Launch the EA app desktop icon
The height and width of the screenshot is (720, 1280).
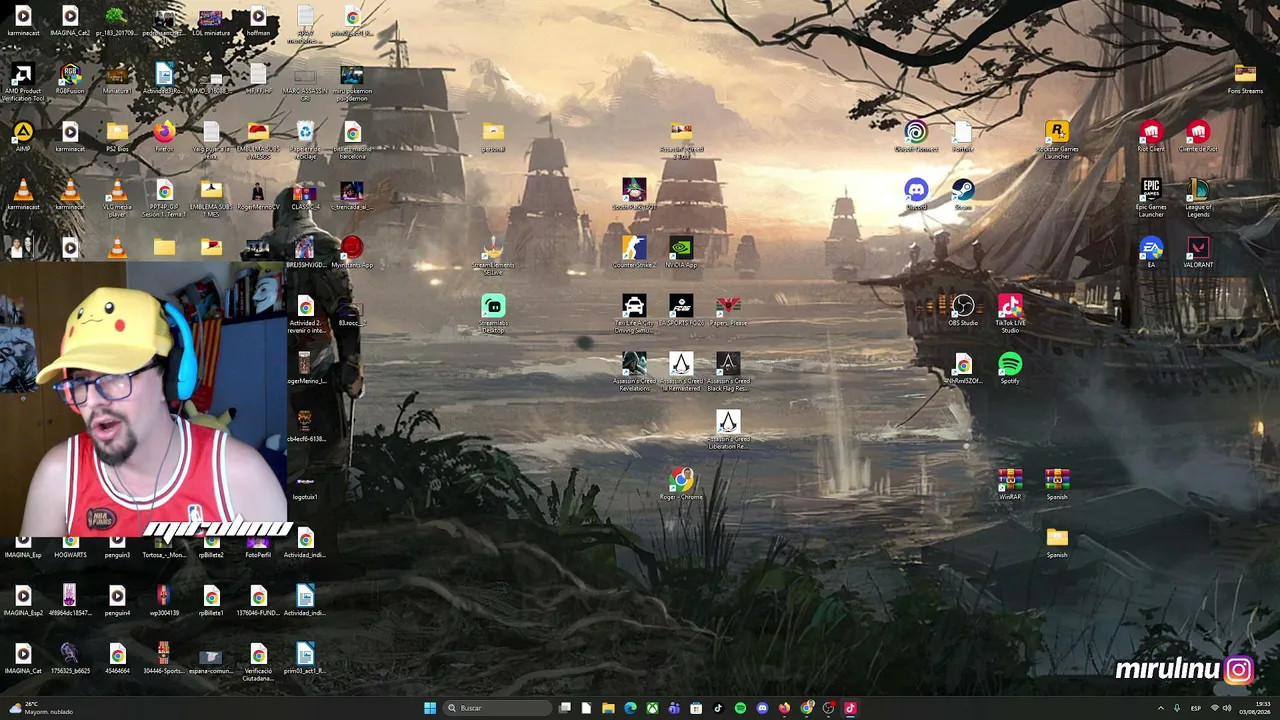click(1151, 253)
